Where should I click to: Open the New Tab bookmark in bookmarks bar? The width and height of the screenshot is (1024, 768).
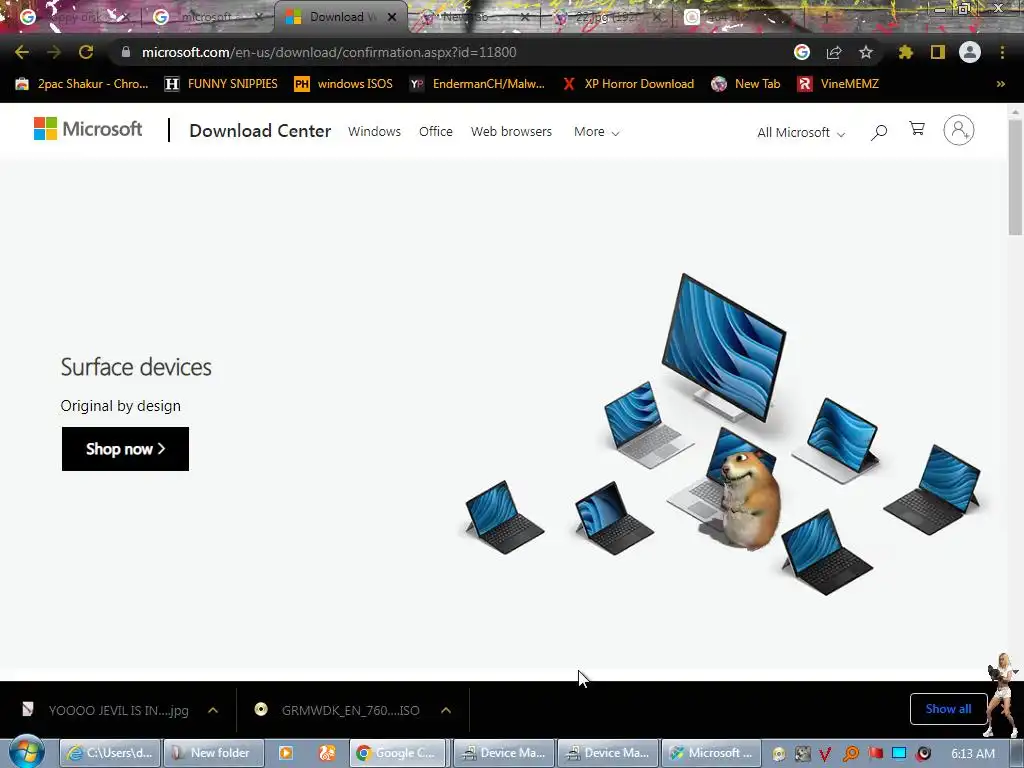click(x=746, y=84)
